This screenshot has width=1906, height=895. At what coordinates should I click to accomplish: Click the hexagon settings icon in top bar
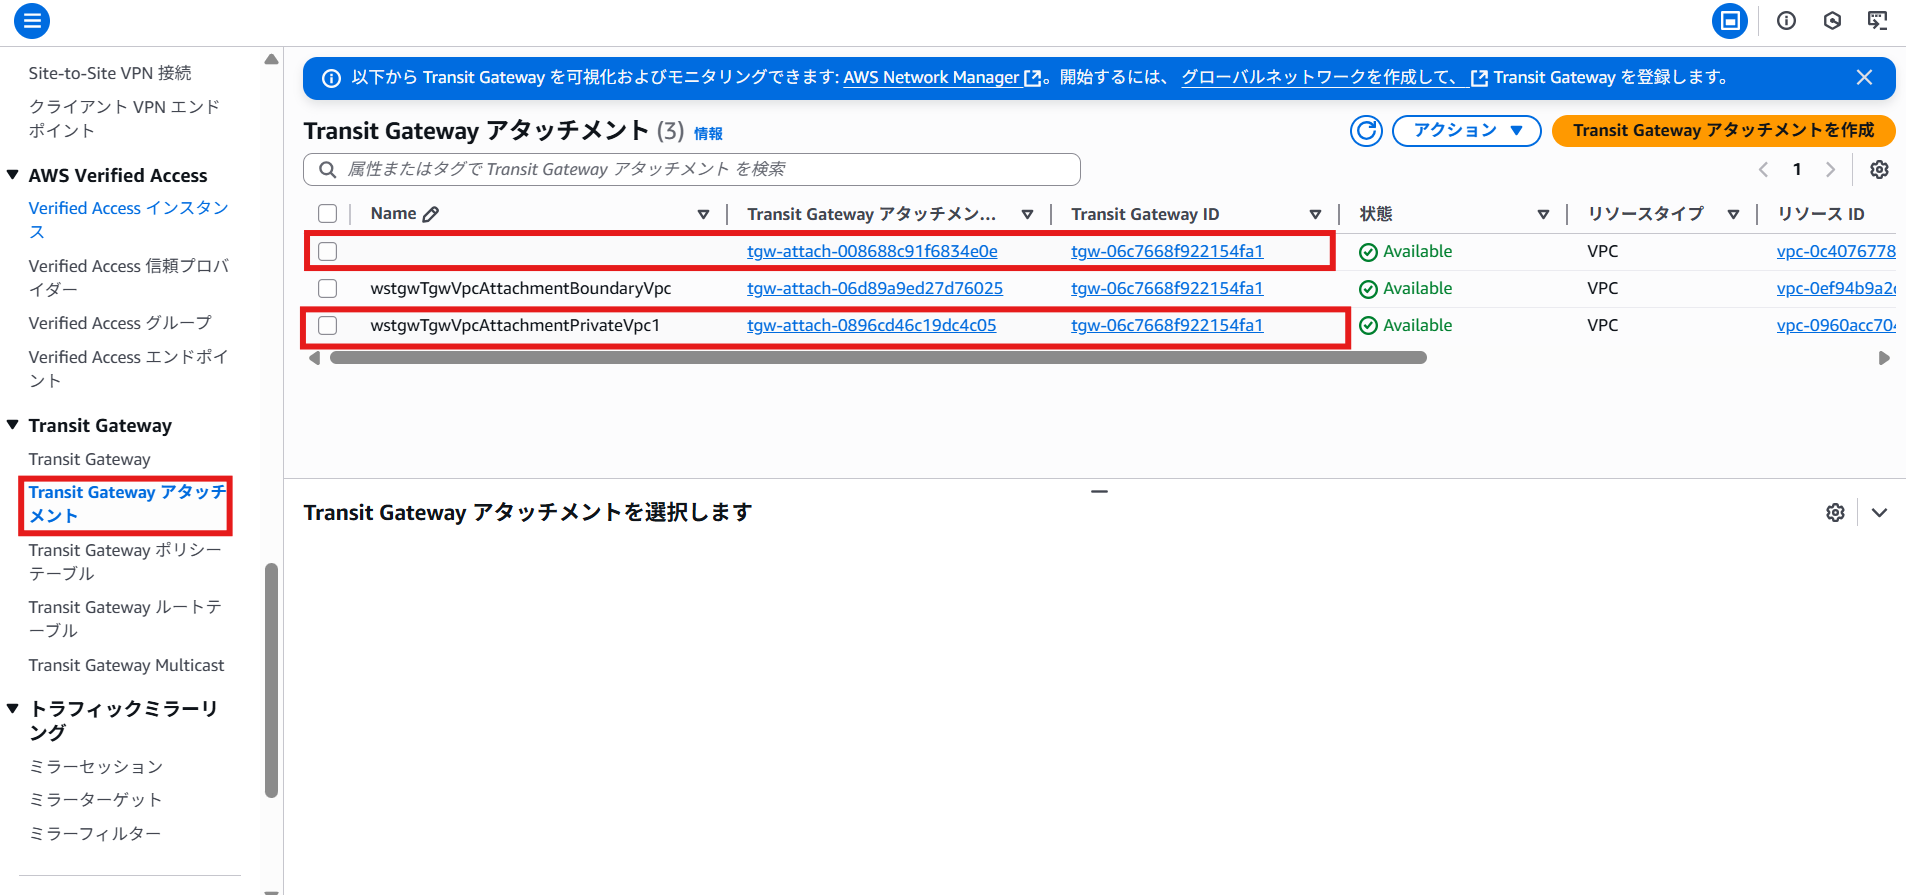(1832, 21)
